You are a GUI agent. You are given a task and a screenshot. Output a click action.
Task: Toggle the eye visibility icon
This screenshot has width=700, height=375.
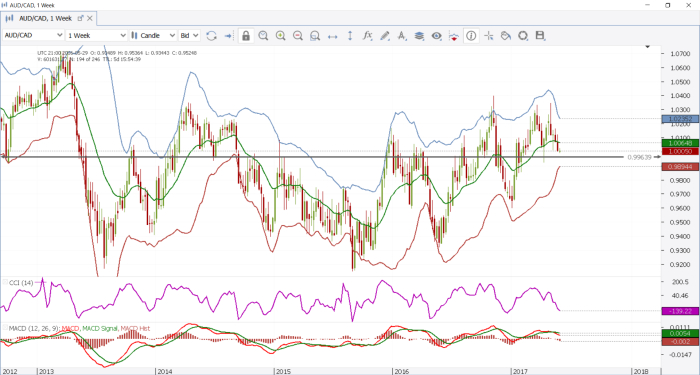[x=437, y=36]
